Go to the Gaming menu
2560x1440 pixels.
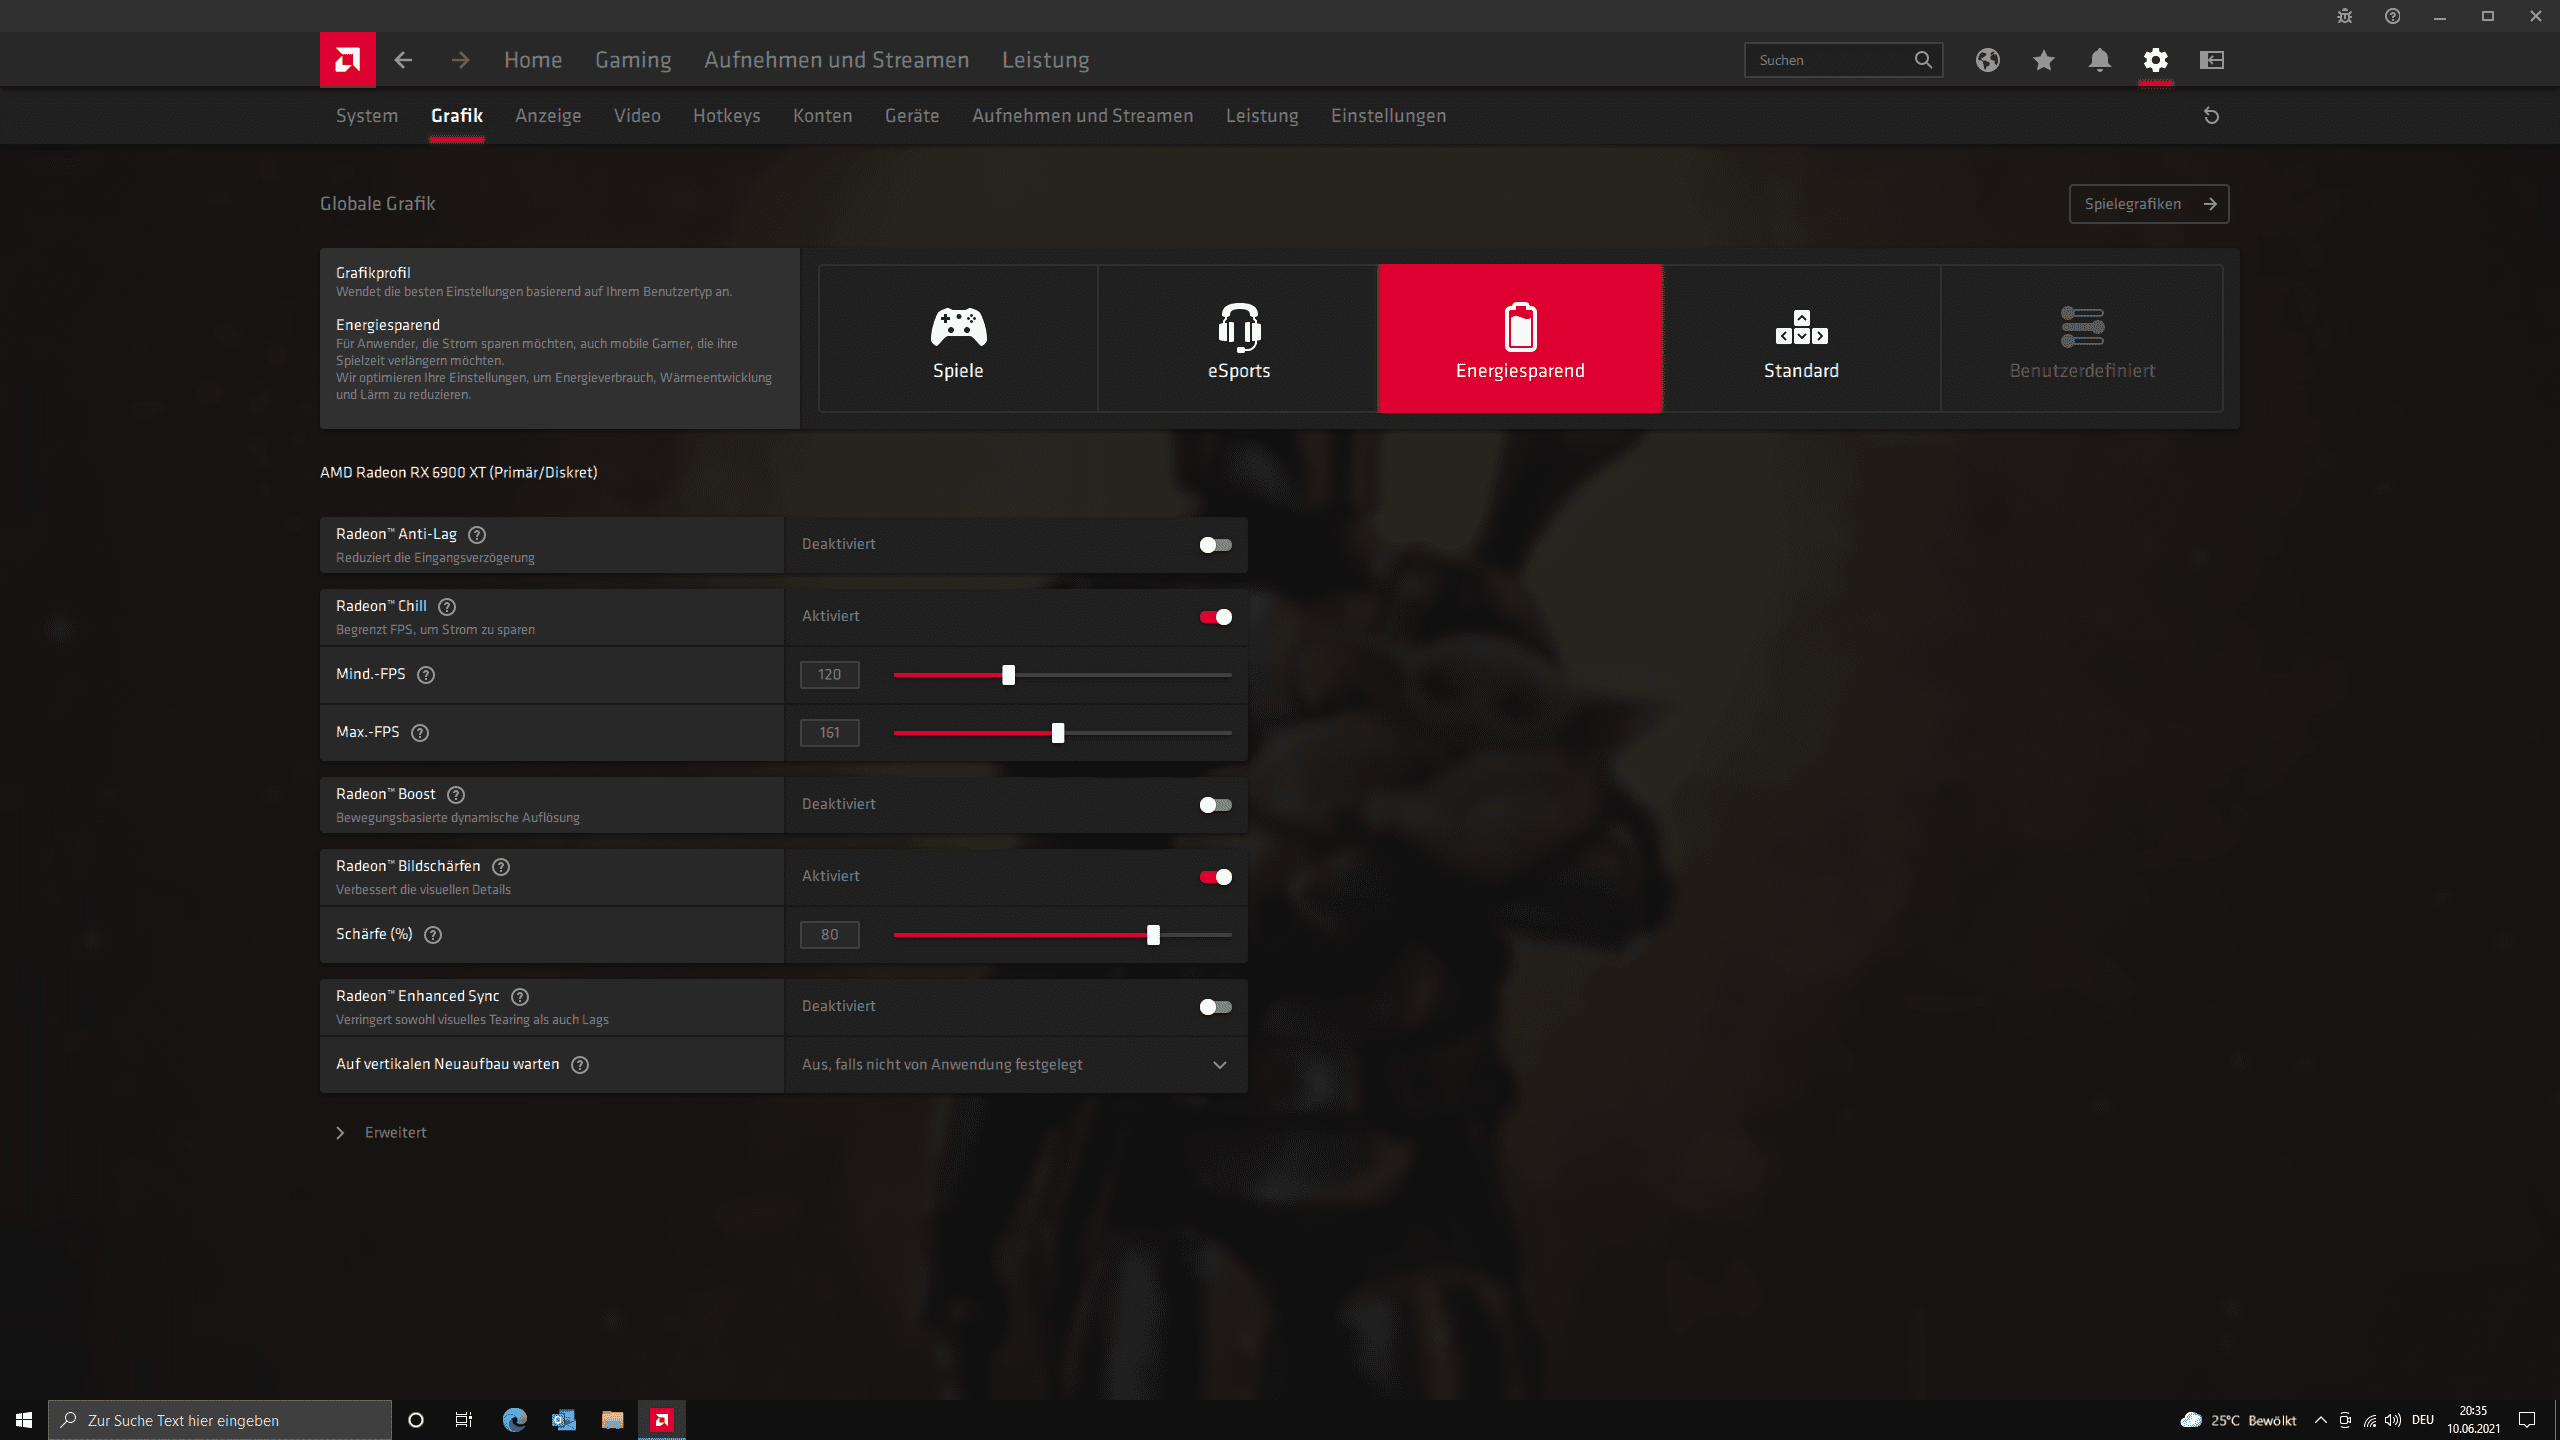coord(633,60)
